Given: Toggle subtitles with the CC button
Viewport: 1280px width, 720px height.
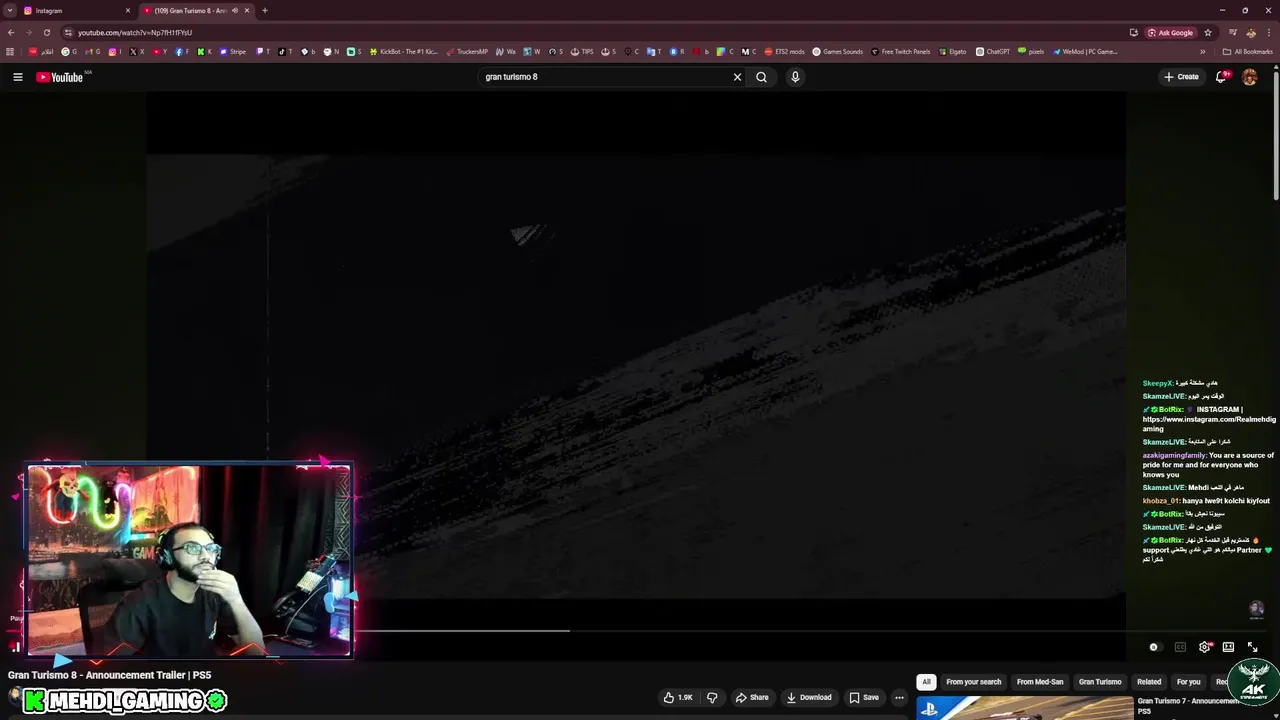Looking at the screenshot, I should tap(1180, 647).
